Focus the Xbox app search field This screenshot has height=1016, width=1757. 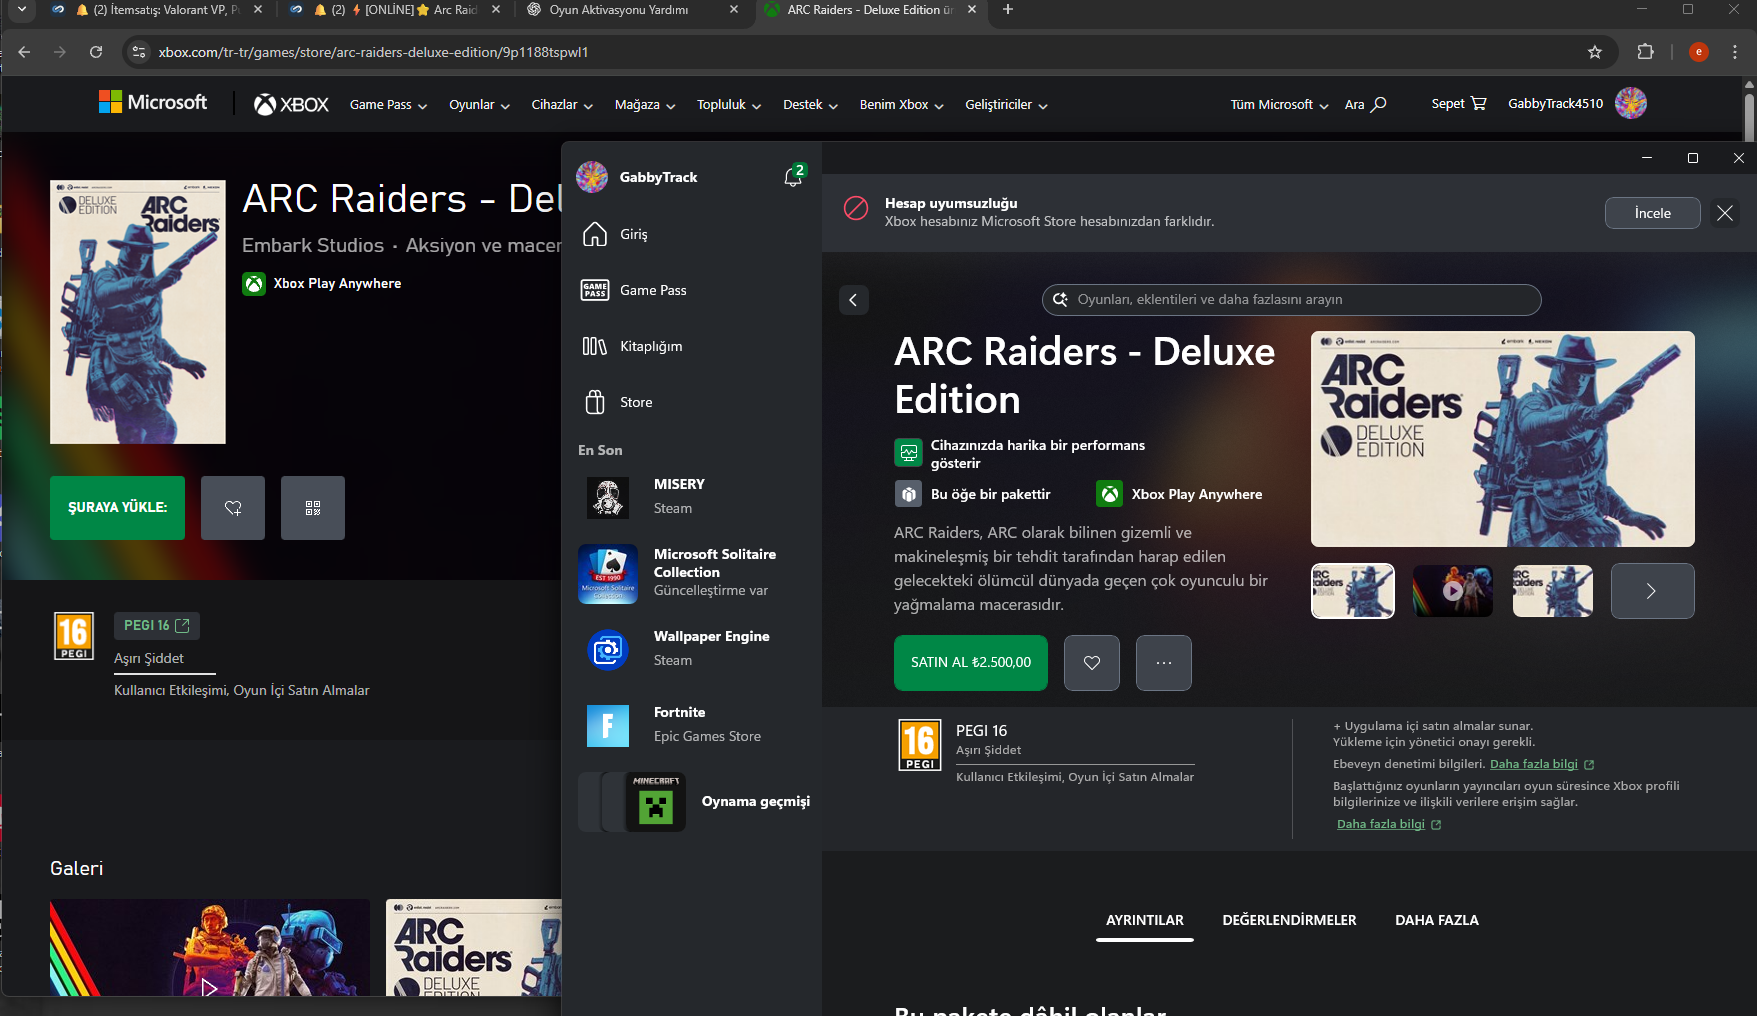tap(1291, 299)
